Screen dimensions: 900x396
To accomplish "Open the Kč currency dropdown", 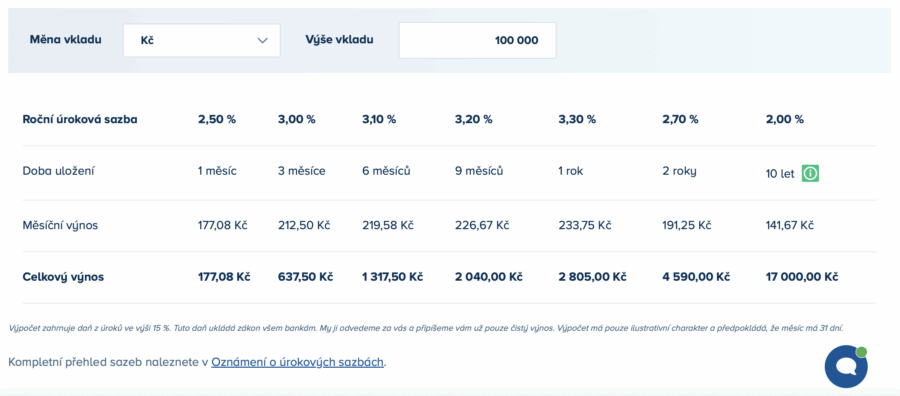I will coord(201,40).
